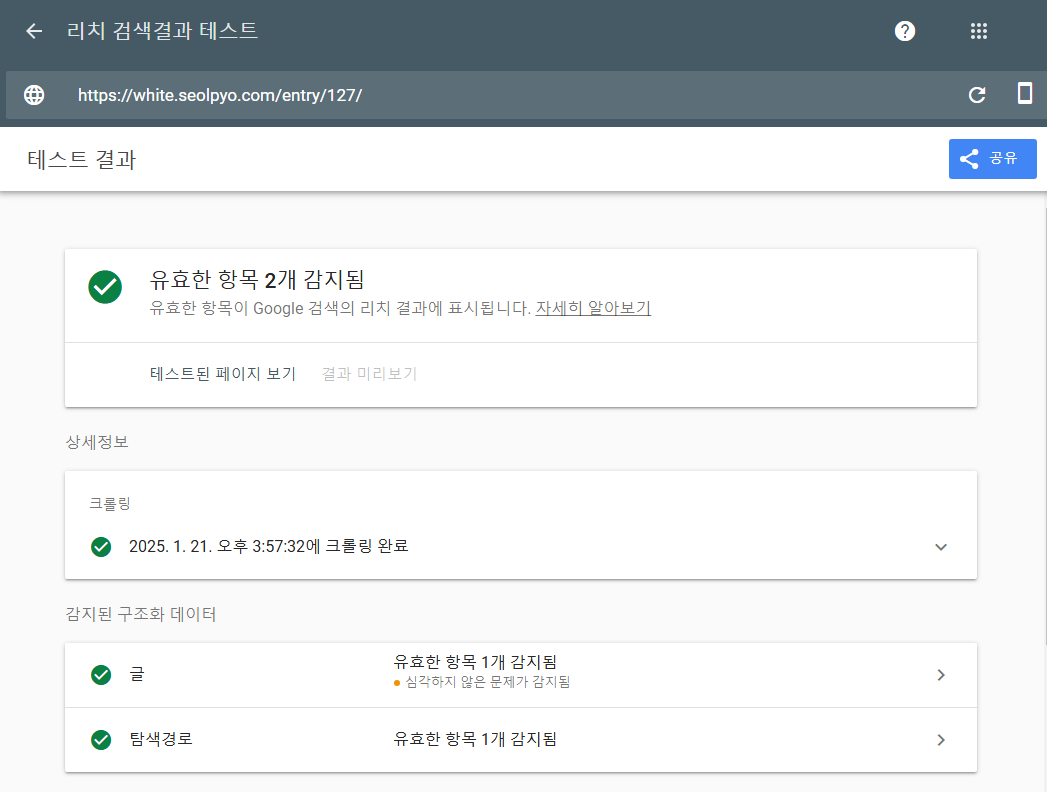Click the 탐색경로 label
The height and width of the screenshot is (792, 1047).
(161, 739)
